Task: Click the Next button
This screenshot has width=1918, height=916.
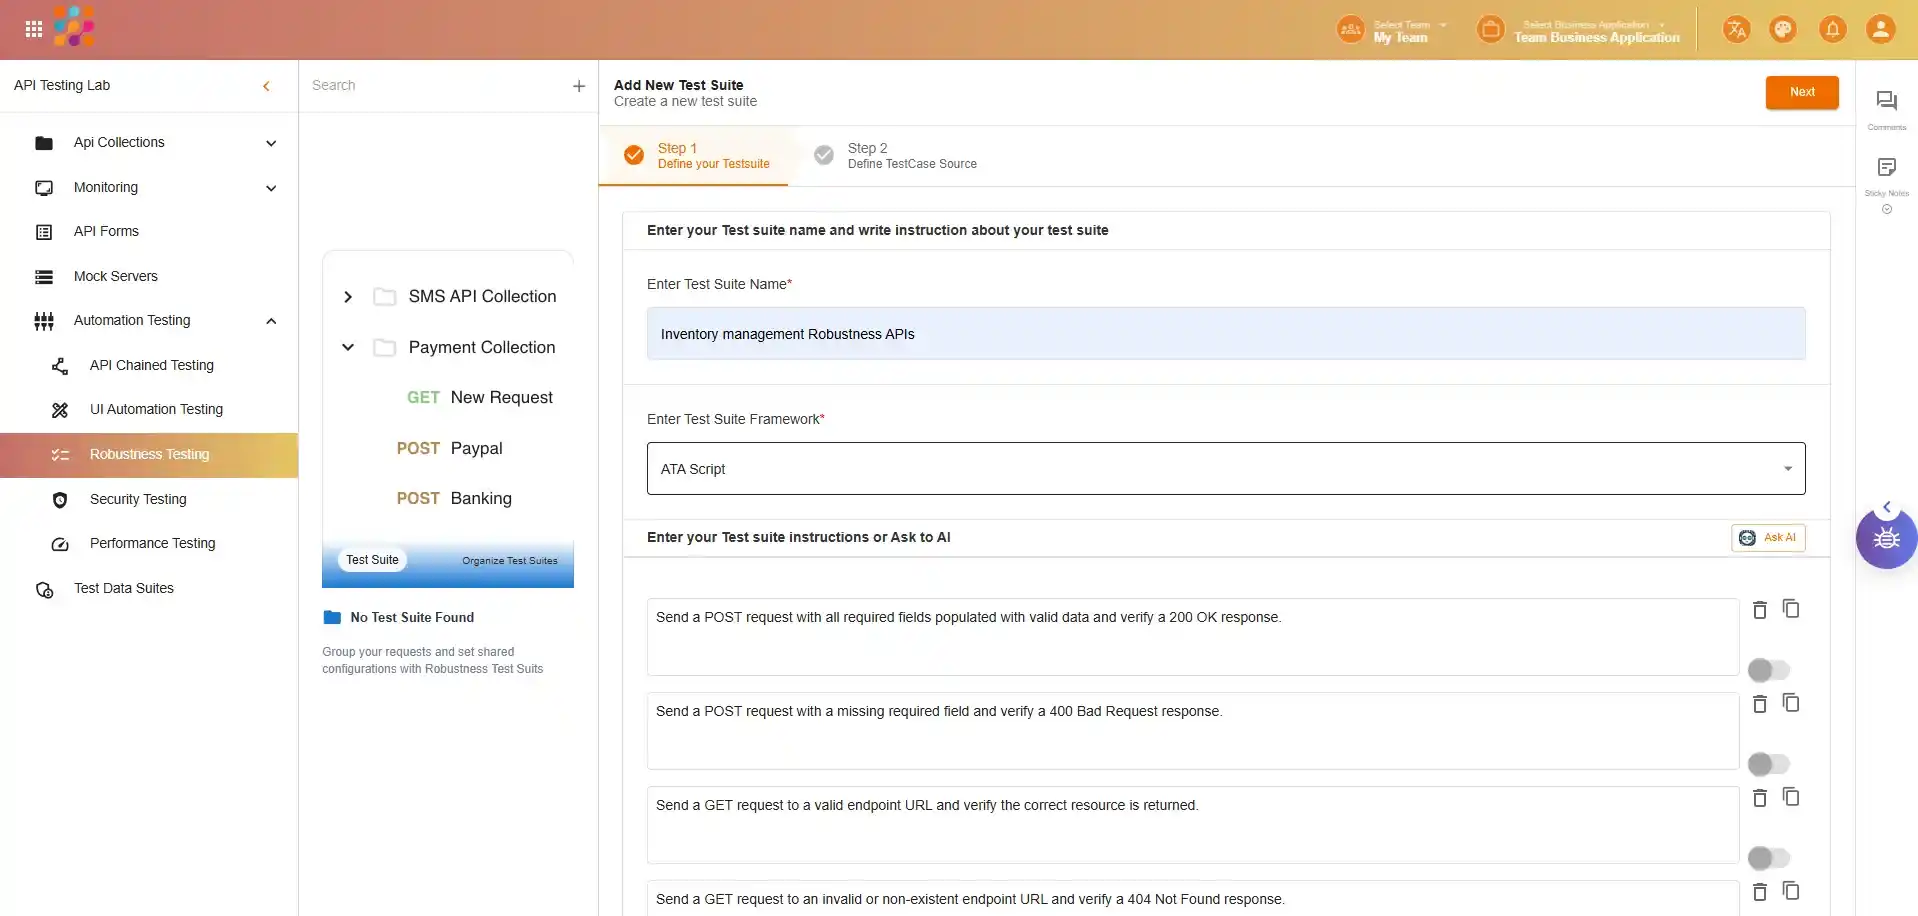Action: [x=1801, y=92]
